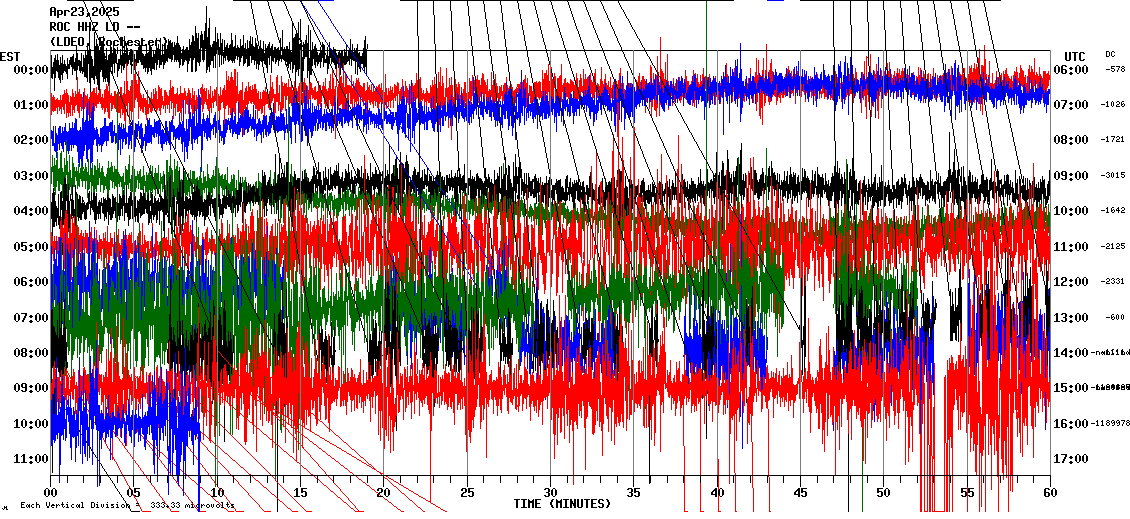The width and height of the screenshot is (1130, 519).
Task: Select the Each Vertical Division scale note
Action: click(127, 506)
